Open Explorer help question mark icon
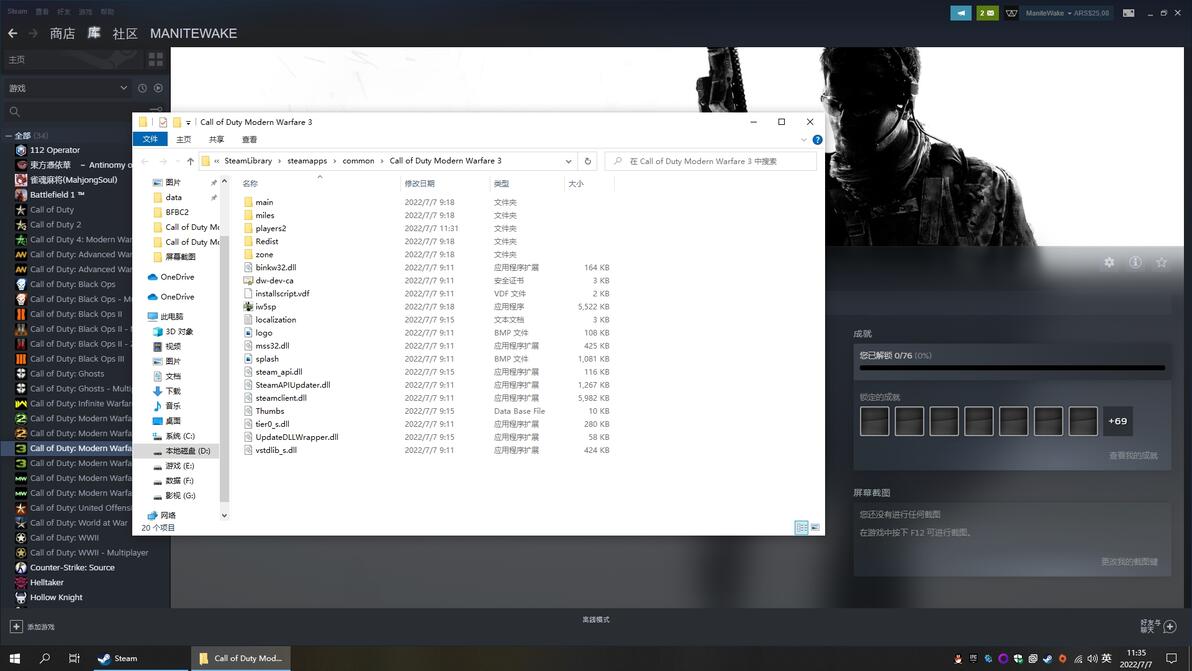Viewport: 1192px width, 671px height. (x=817, y=140)
